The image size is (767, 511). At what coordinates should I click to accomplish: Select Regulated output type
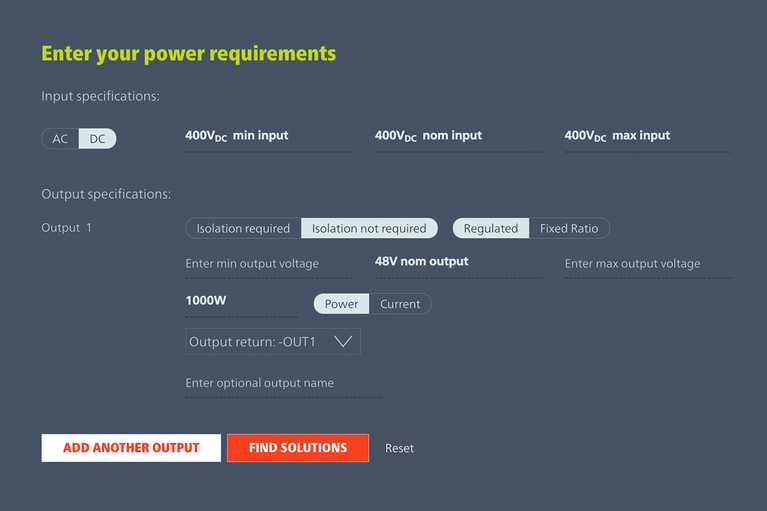tap(491, 229)
